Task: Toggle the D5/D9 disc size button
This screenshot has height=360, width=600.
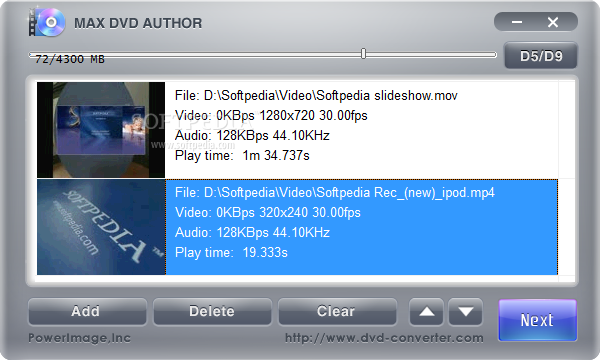Action: tap(541, 56)
